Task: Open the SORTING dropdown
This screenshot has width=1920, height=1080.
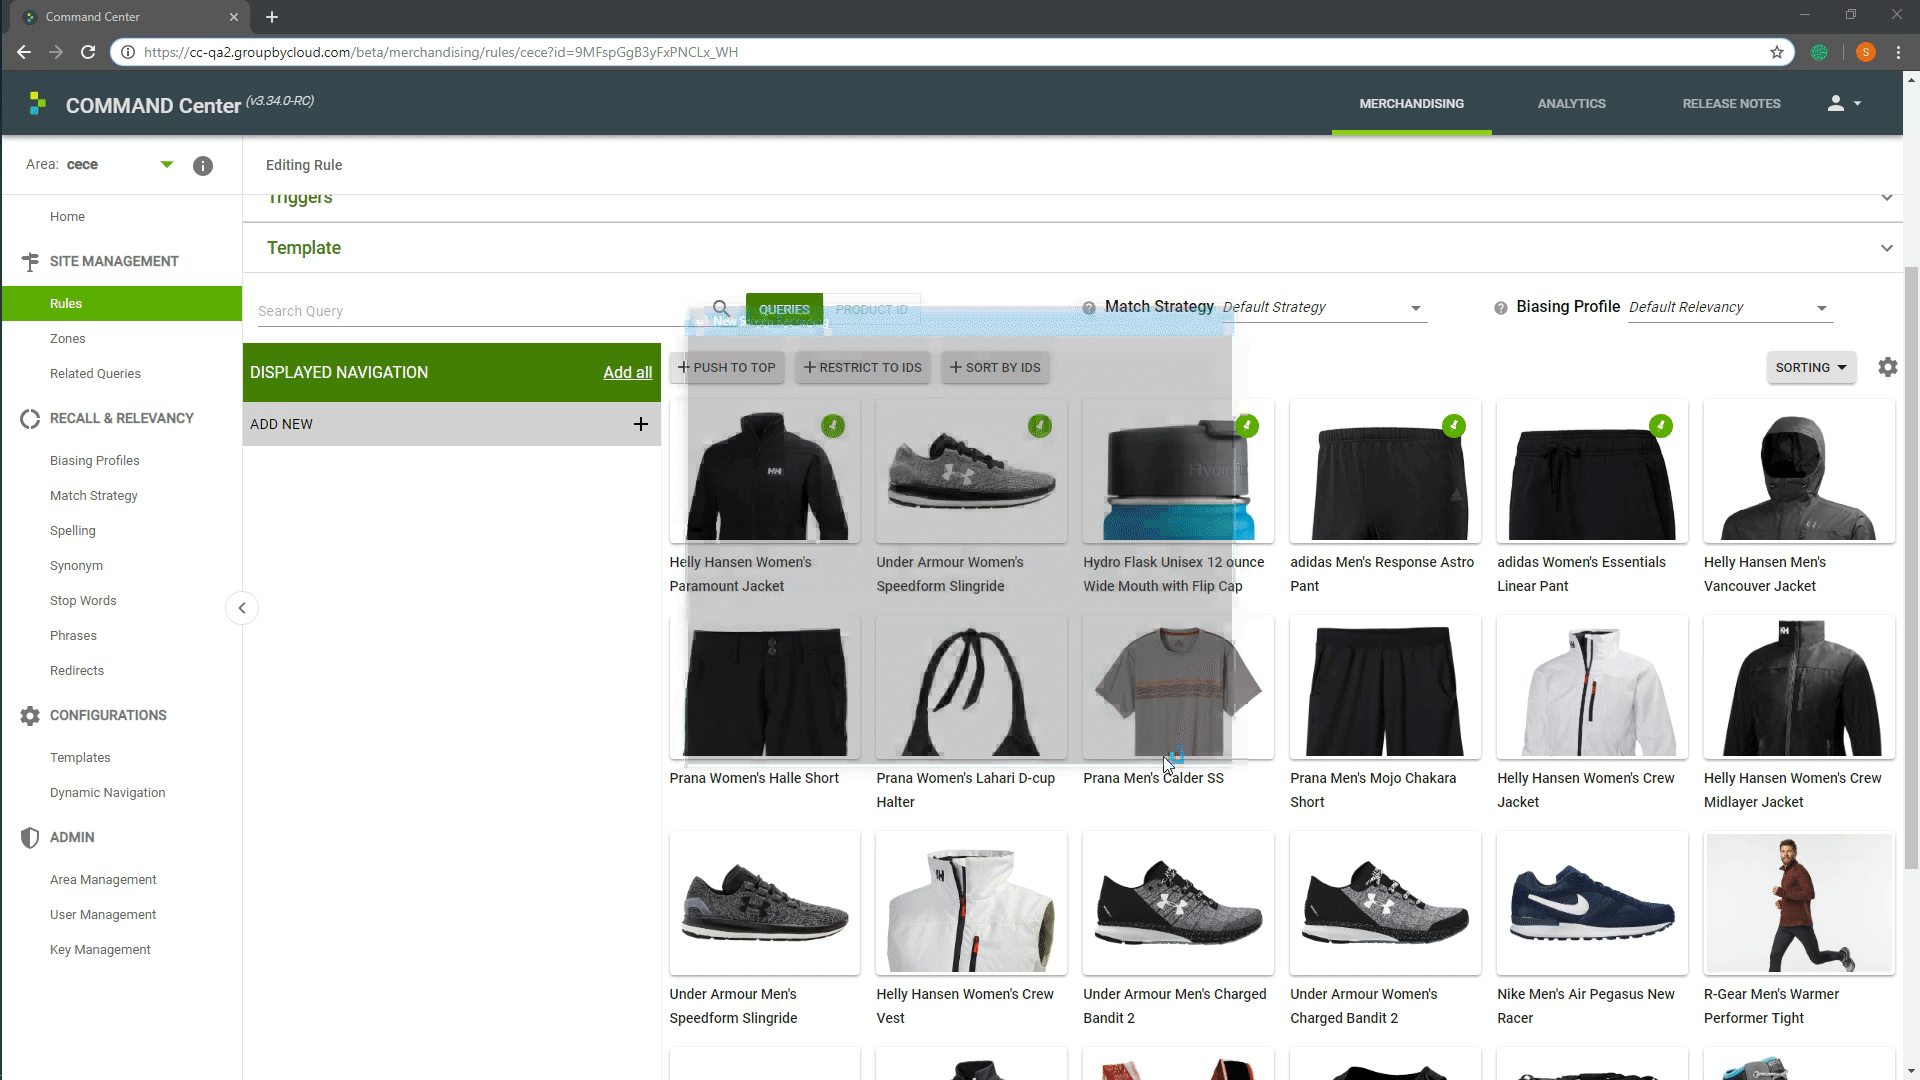Action: coord(1811,368)
